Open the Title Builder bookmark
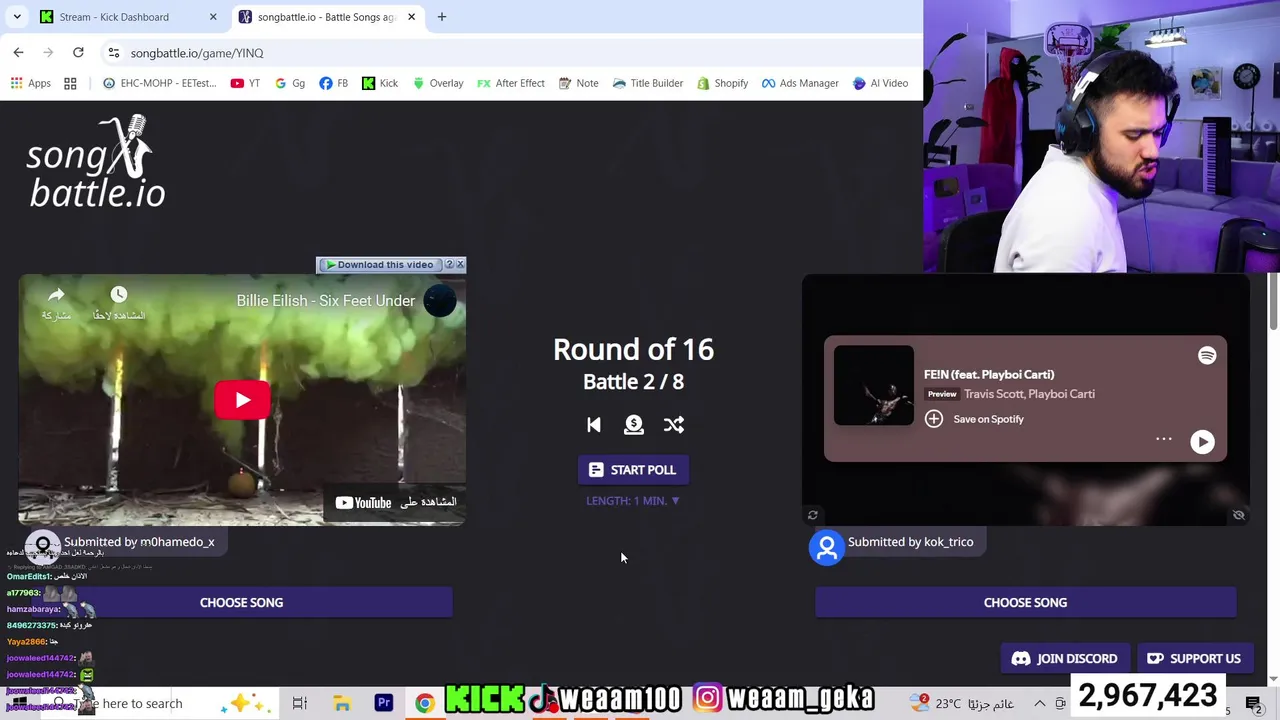The width and height of the screenshot is (1280, 720). (647, 83)
